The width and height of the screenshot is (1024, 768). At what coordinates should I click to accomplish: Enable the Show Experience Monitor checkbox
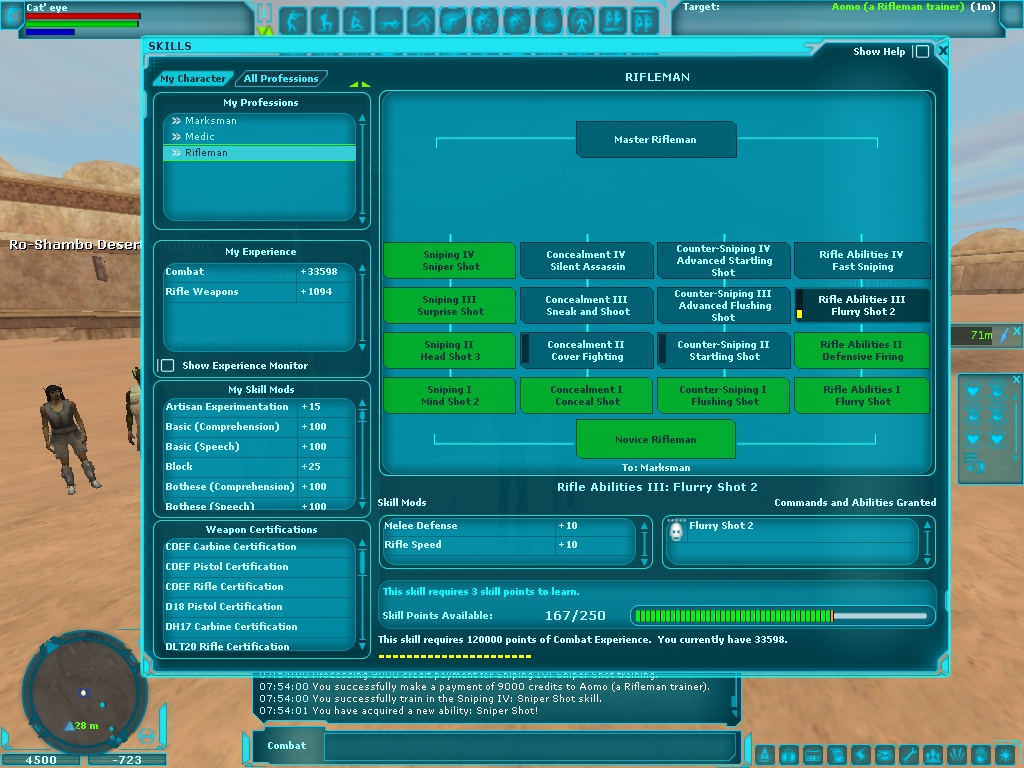[x=168, y=366]
